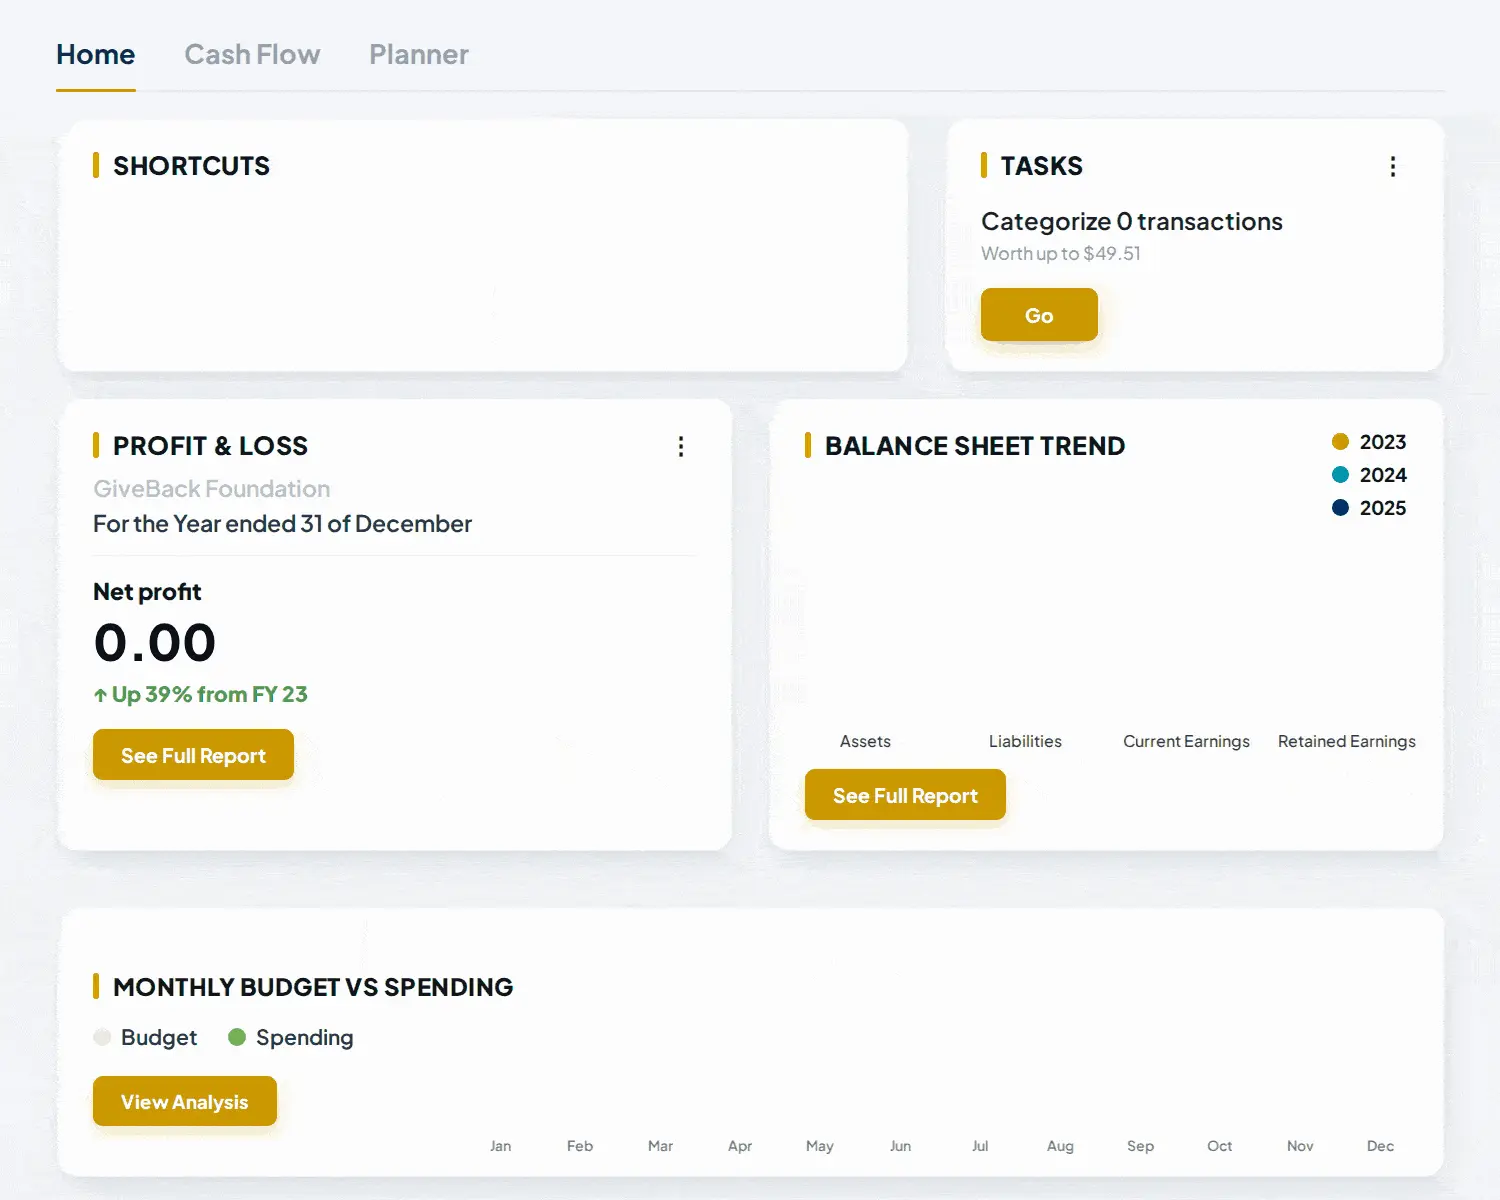Click the 0.00 net profit value
Viewport: 1500px width, 1200px height.
pos(155,642)
